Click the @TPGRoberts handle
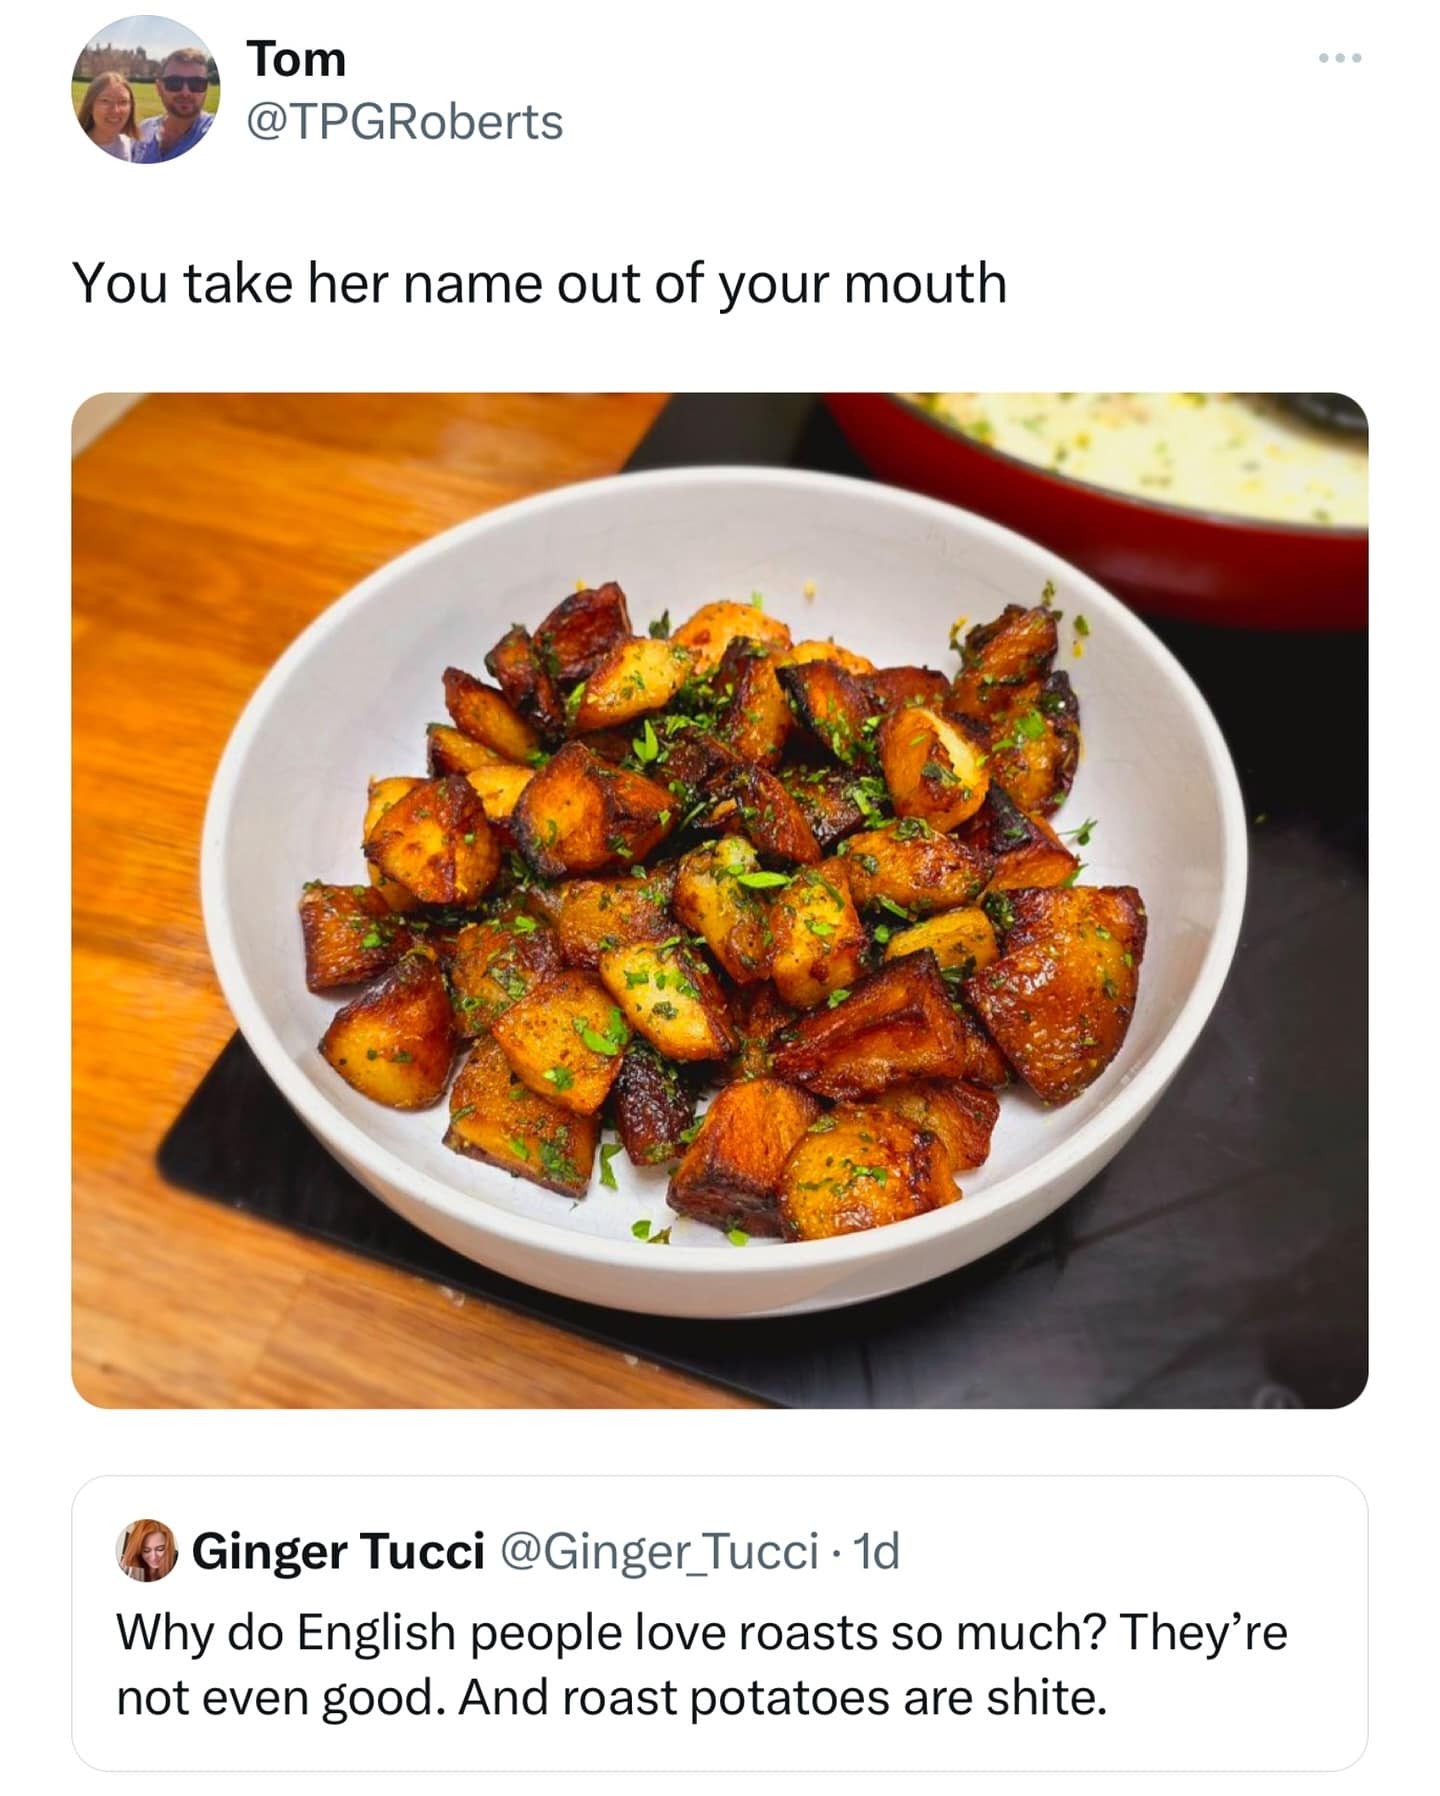Image resolution: width=1440 pixels, height=1796 pixels. (x=404, y=122)
